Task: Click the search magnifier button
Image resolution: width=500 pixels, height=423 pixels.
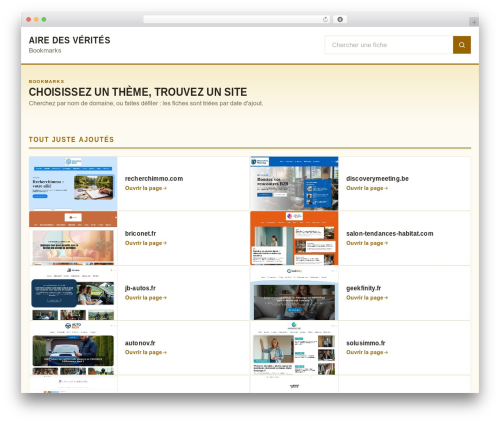Action: click(462, 45)
